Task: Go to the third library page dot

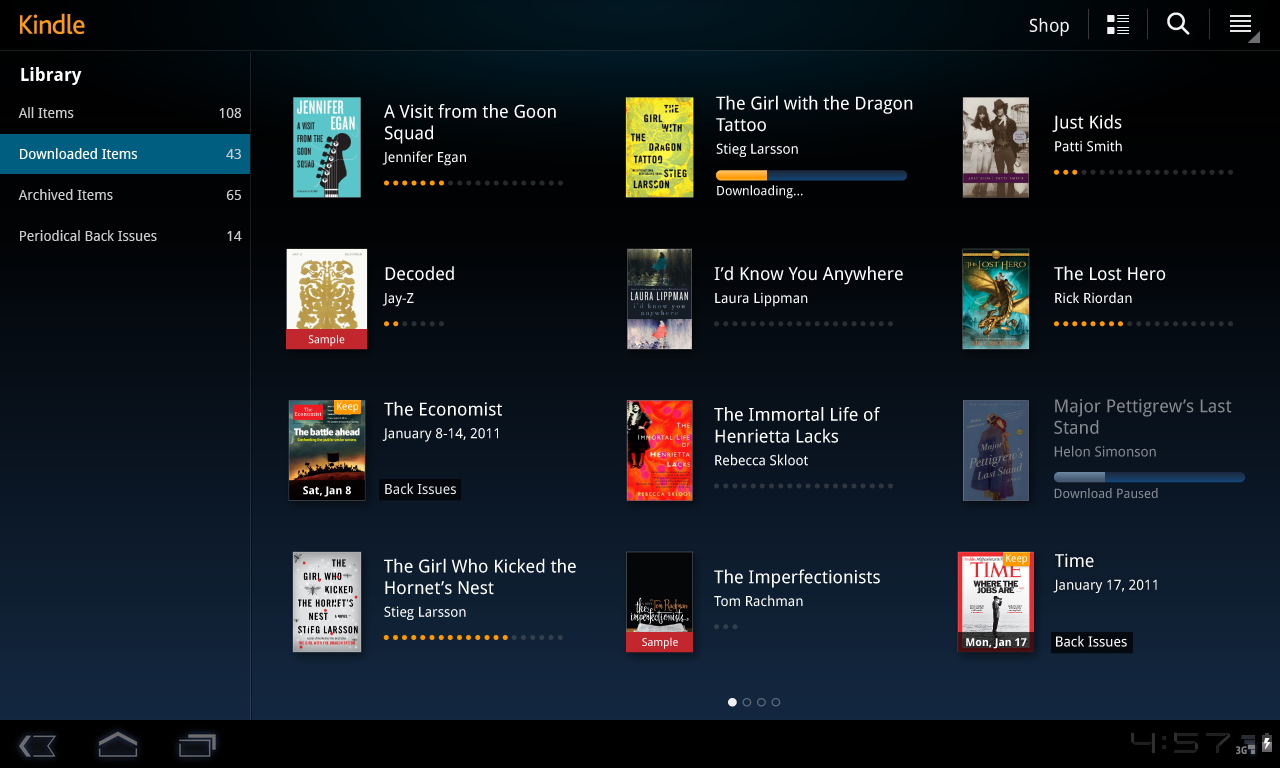Action: pyautogui.click(x=761, y=702)
